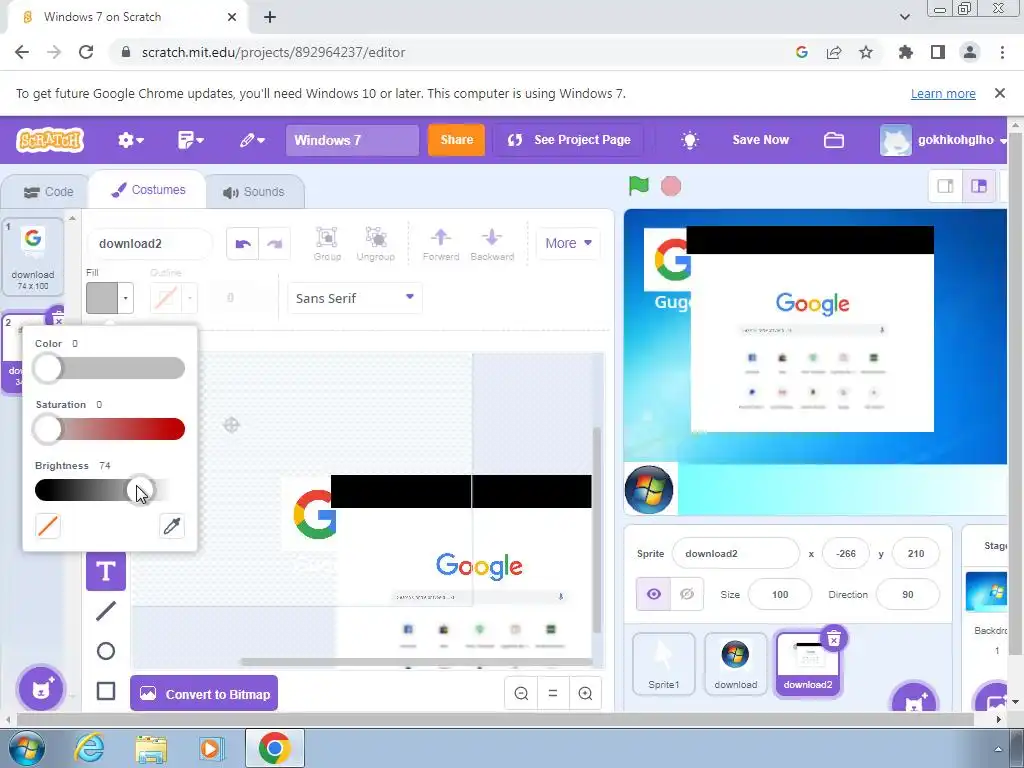The height and width of the screenshot is (768, 1024).
Task: Click the redo arrow button
Action: pos(274,244)
